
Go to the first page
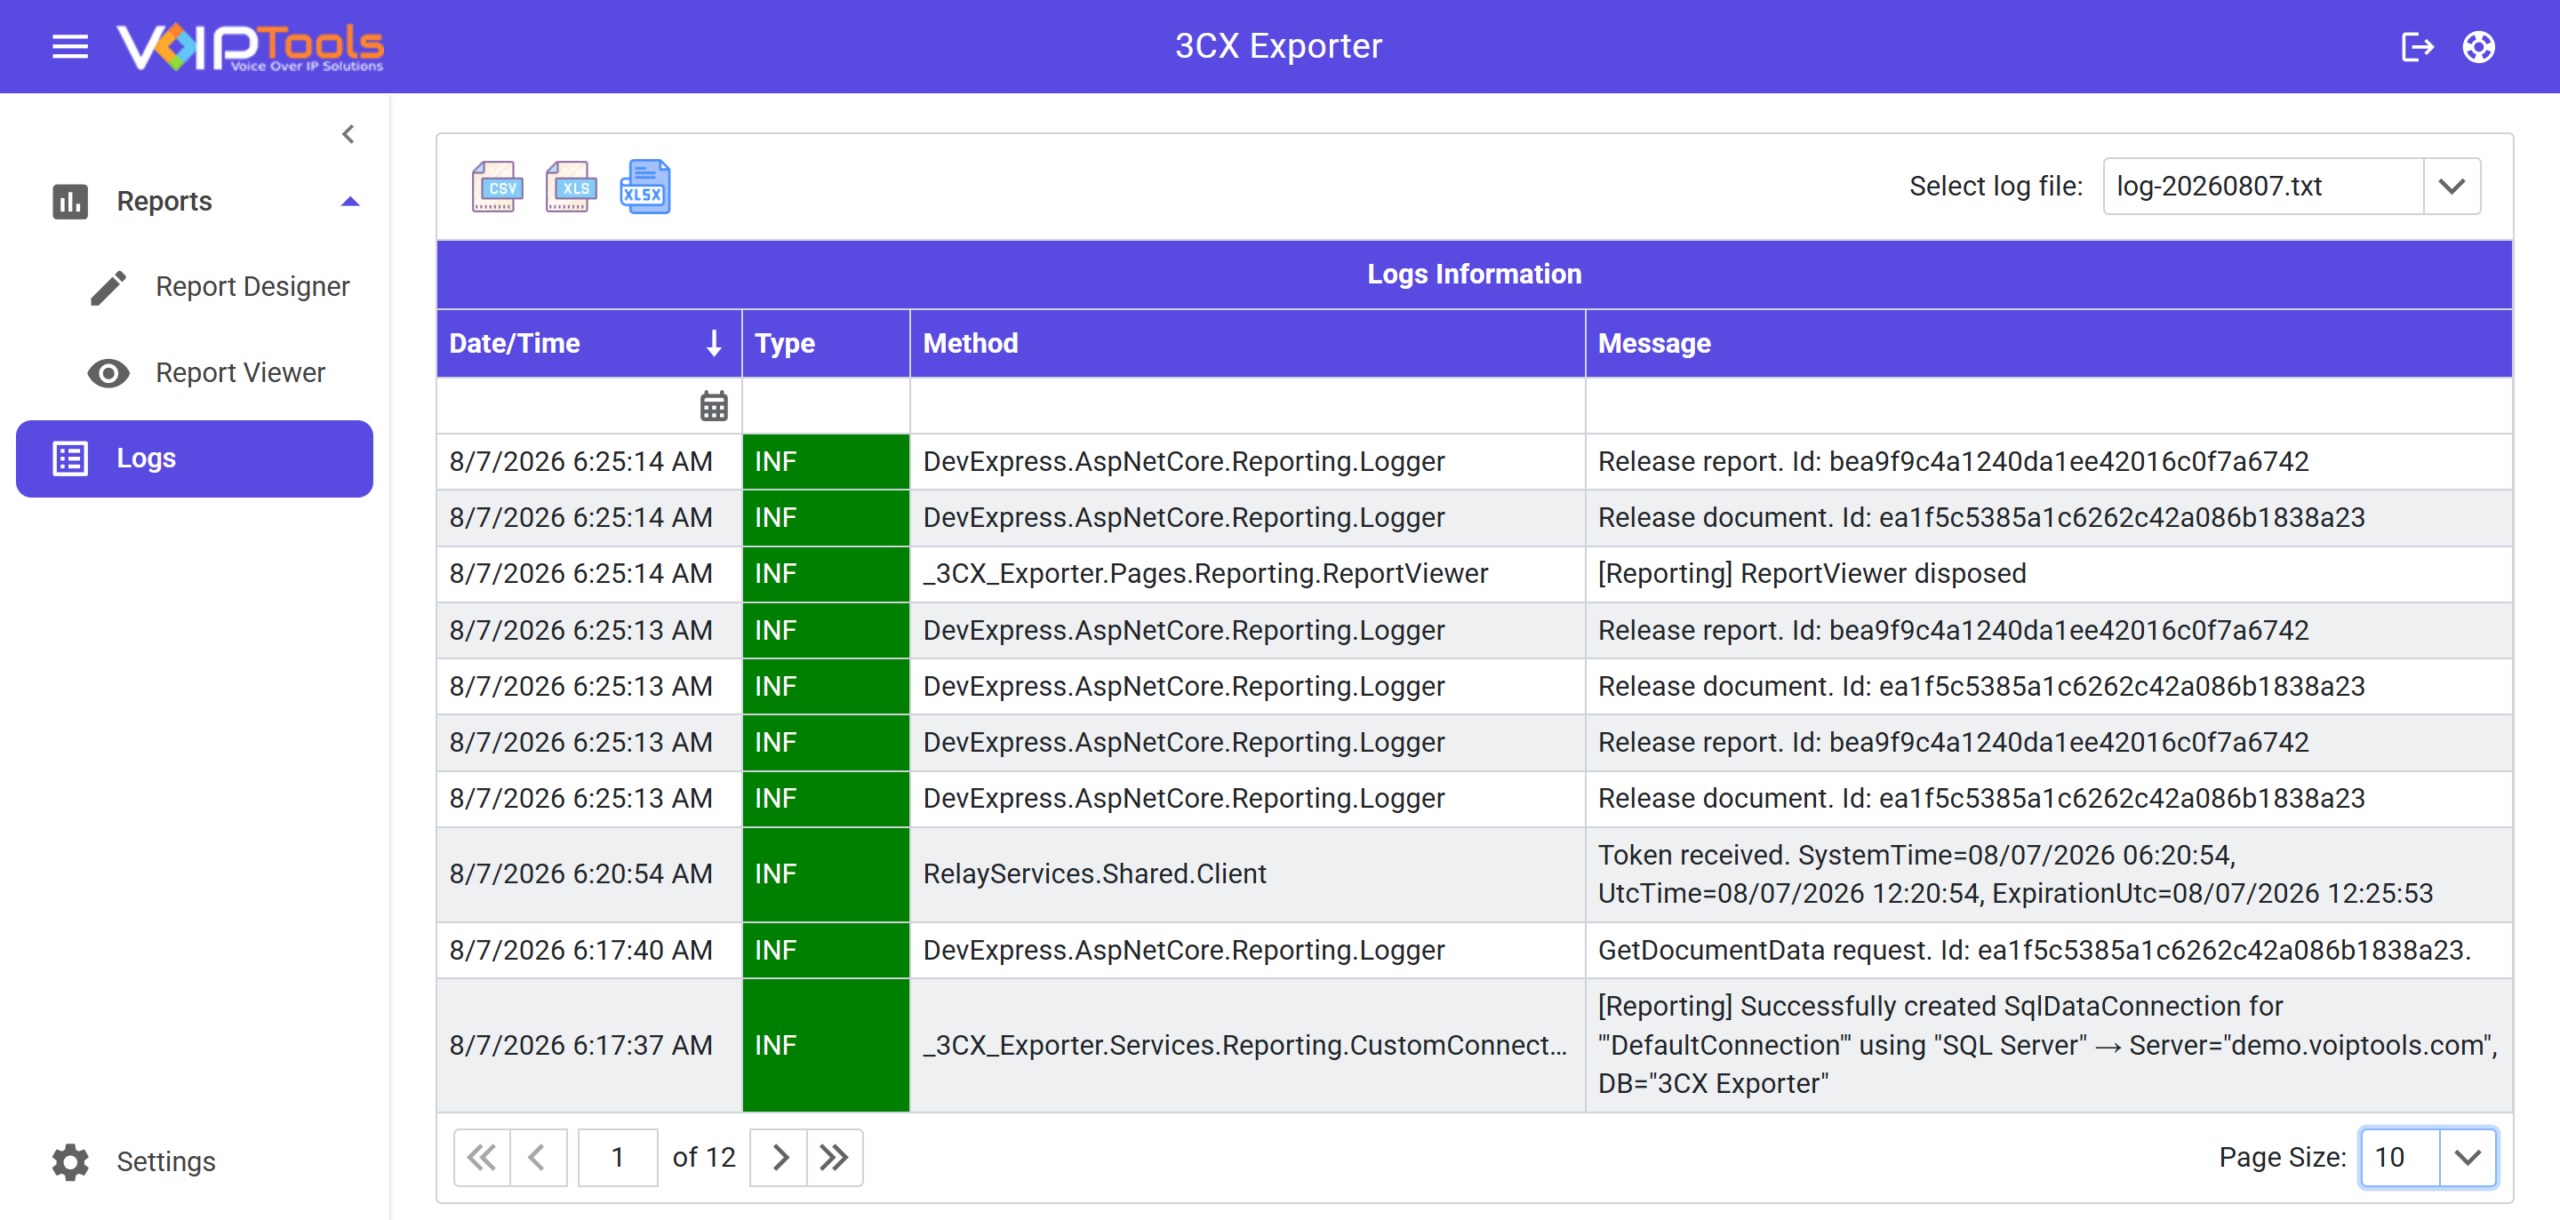click(x=482, y=1158)
